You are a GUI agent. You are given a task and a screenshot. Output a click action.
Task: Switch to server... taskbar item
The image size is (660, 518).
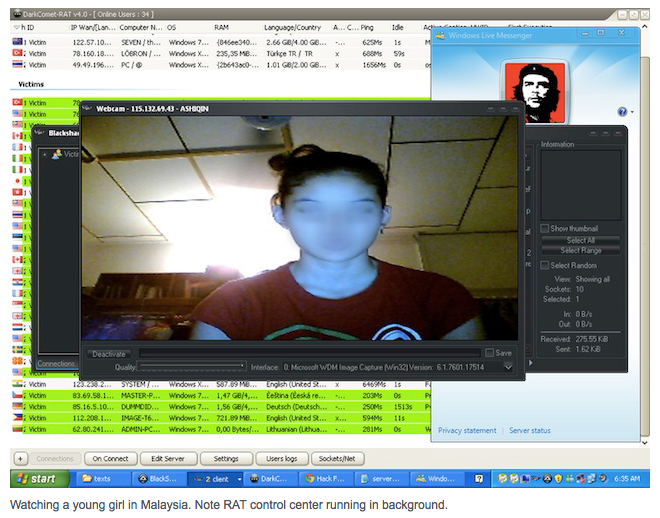tap(381, 478)
